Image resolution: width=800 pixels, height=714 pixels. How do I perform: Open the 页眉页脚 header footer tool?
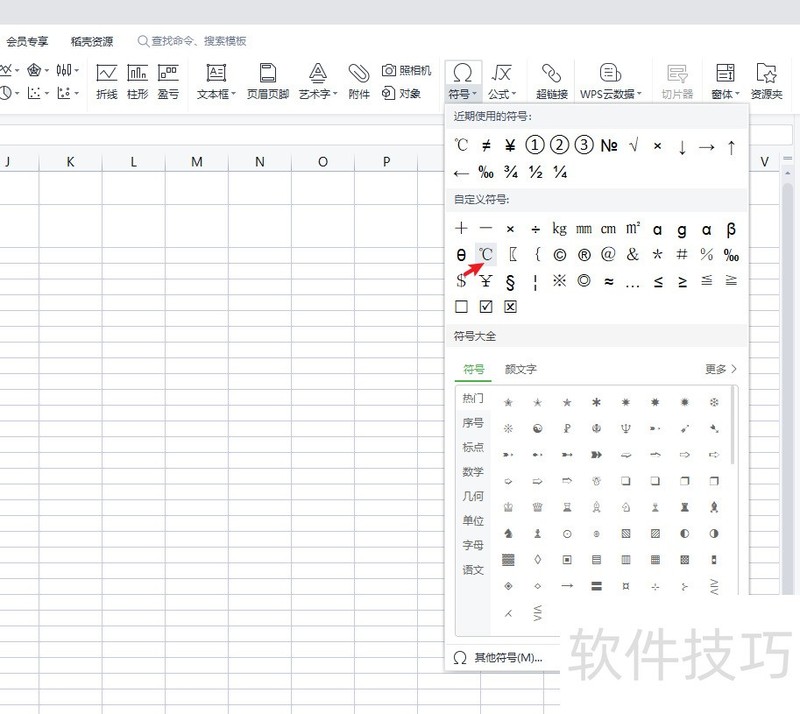pos(268,81)
